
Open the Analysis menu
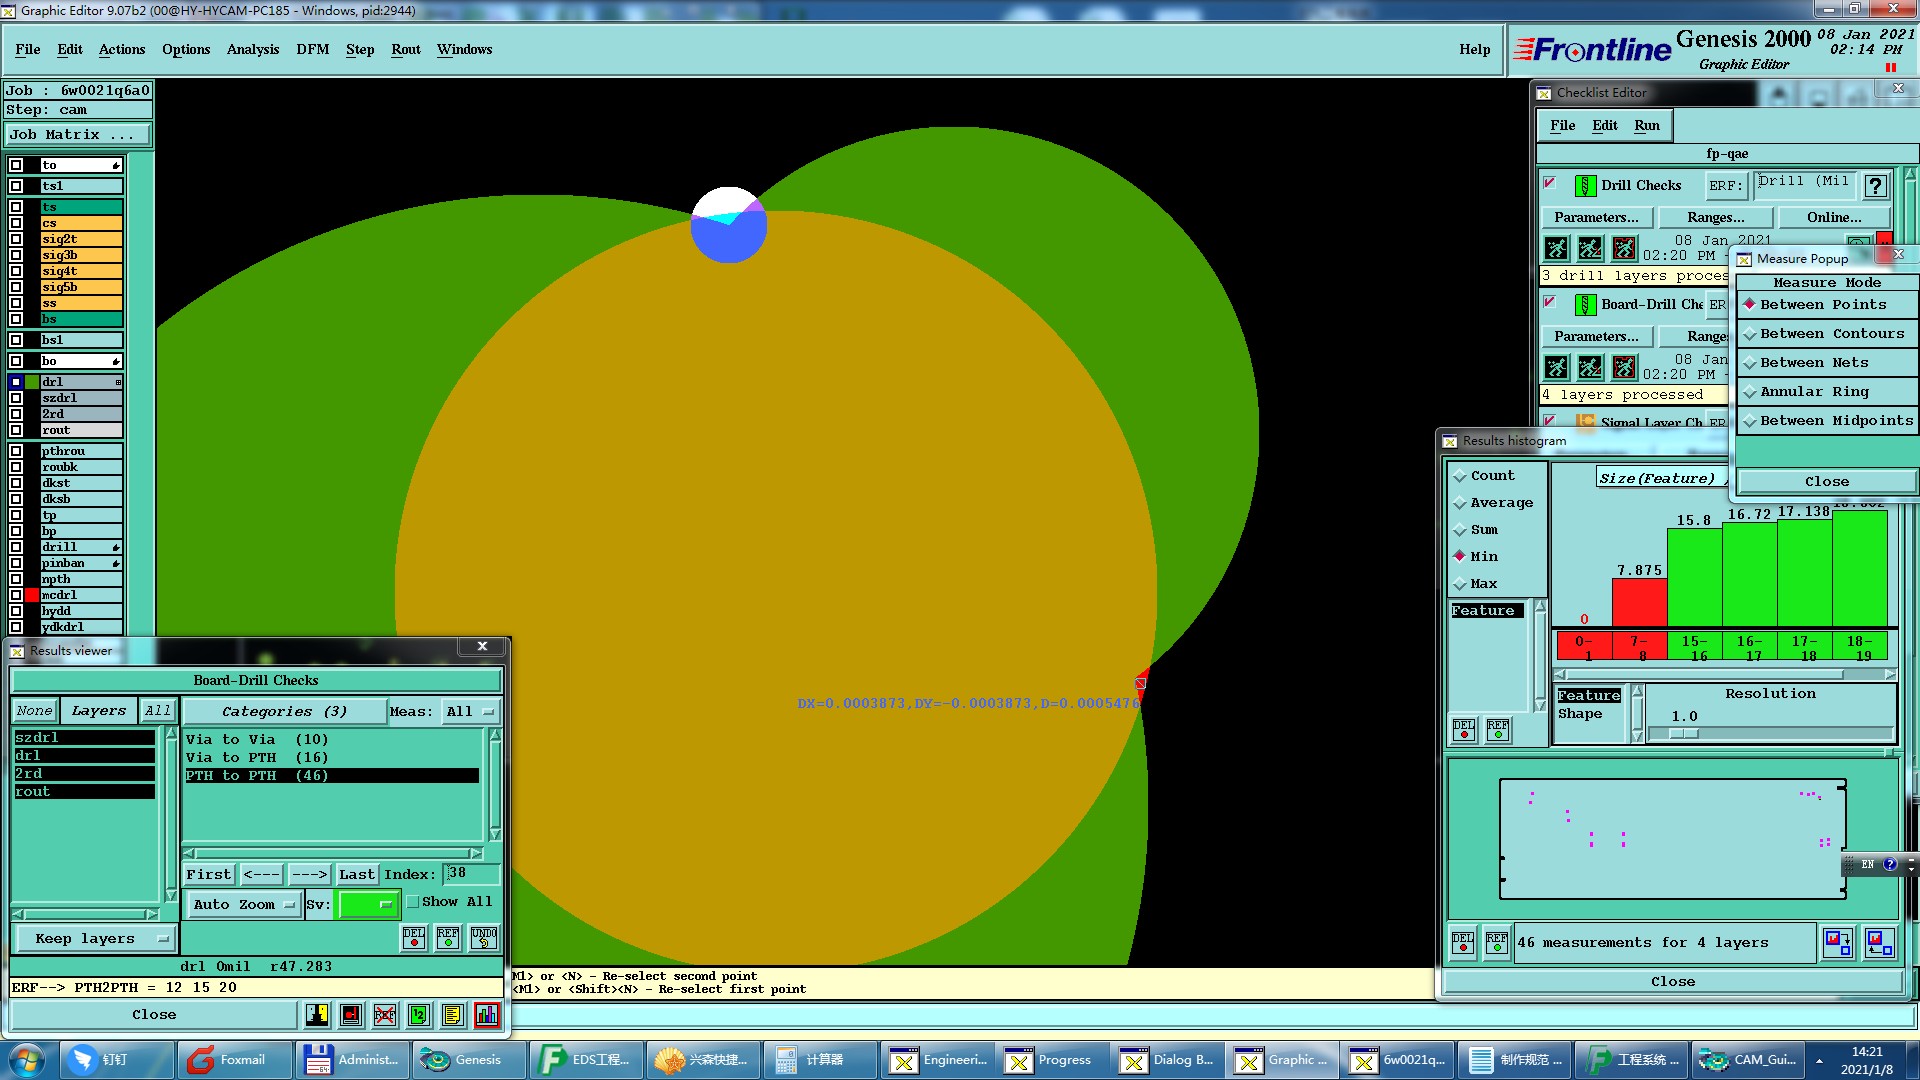[x=252, y=49]
